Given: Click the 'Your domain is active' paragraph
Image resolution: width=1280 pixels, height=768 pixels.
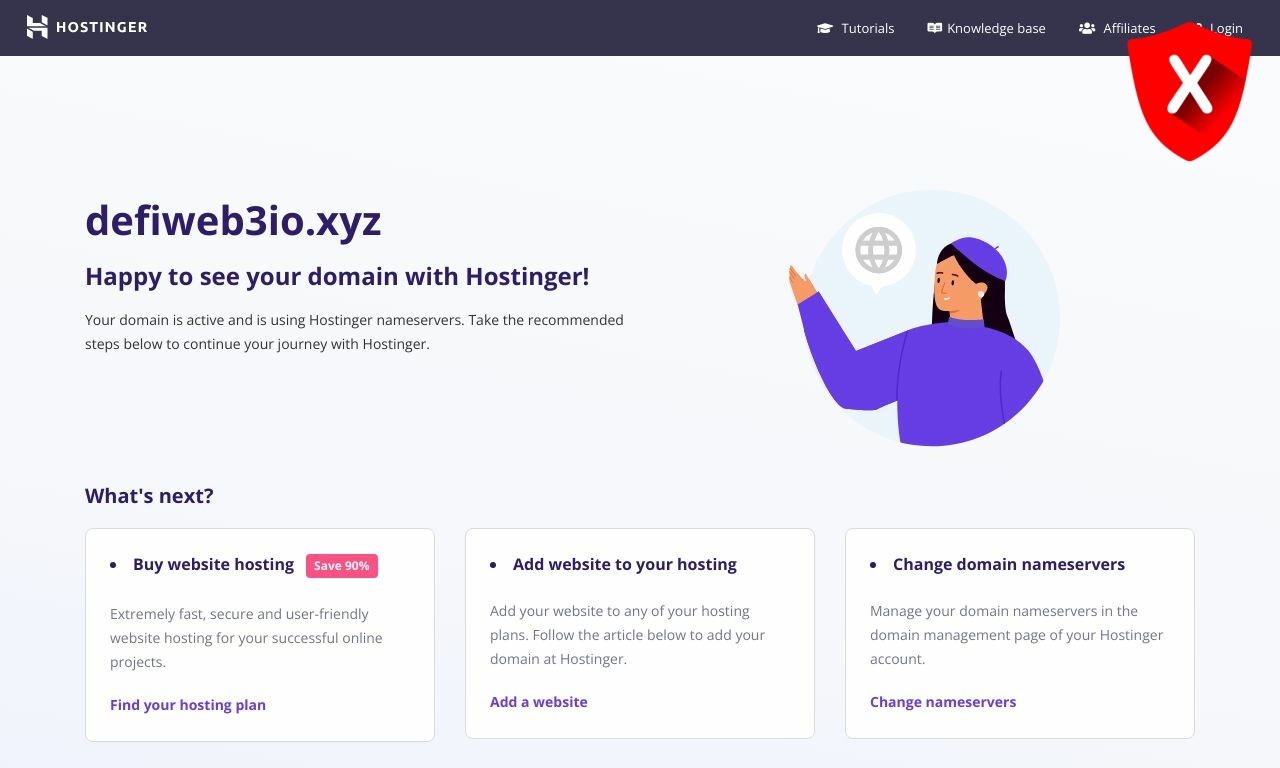Looking at the screenshot, I should (354, 332).
